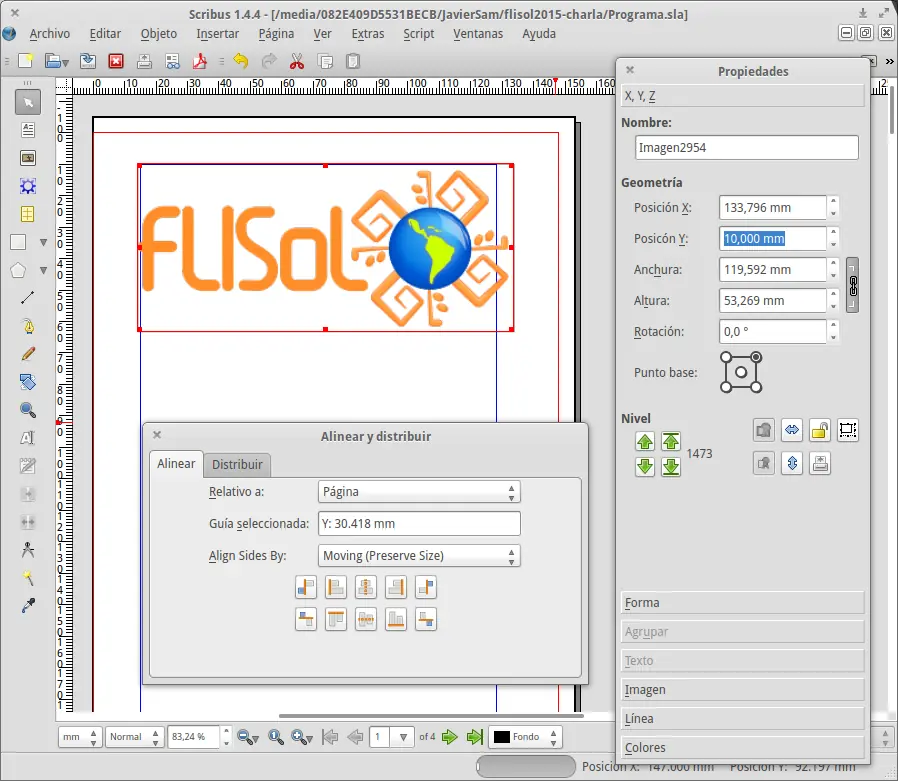
Task: Expand the Imagen section in Propiedades
Action: 742,690
